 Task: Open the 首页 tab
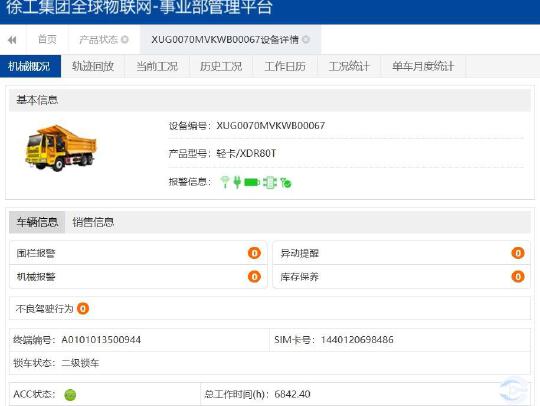tap(47, 40)
